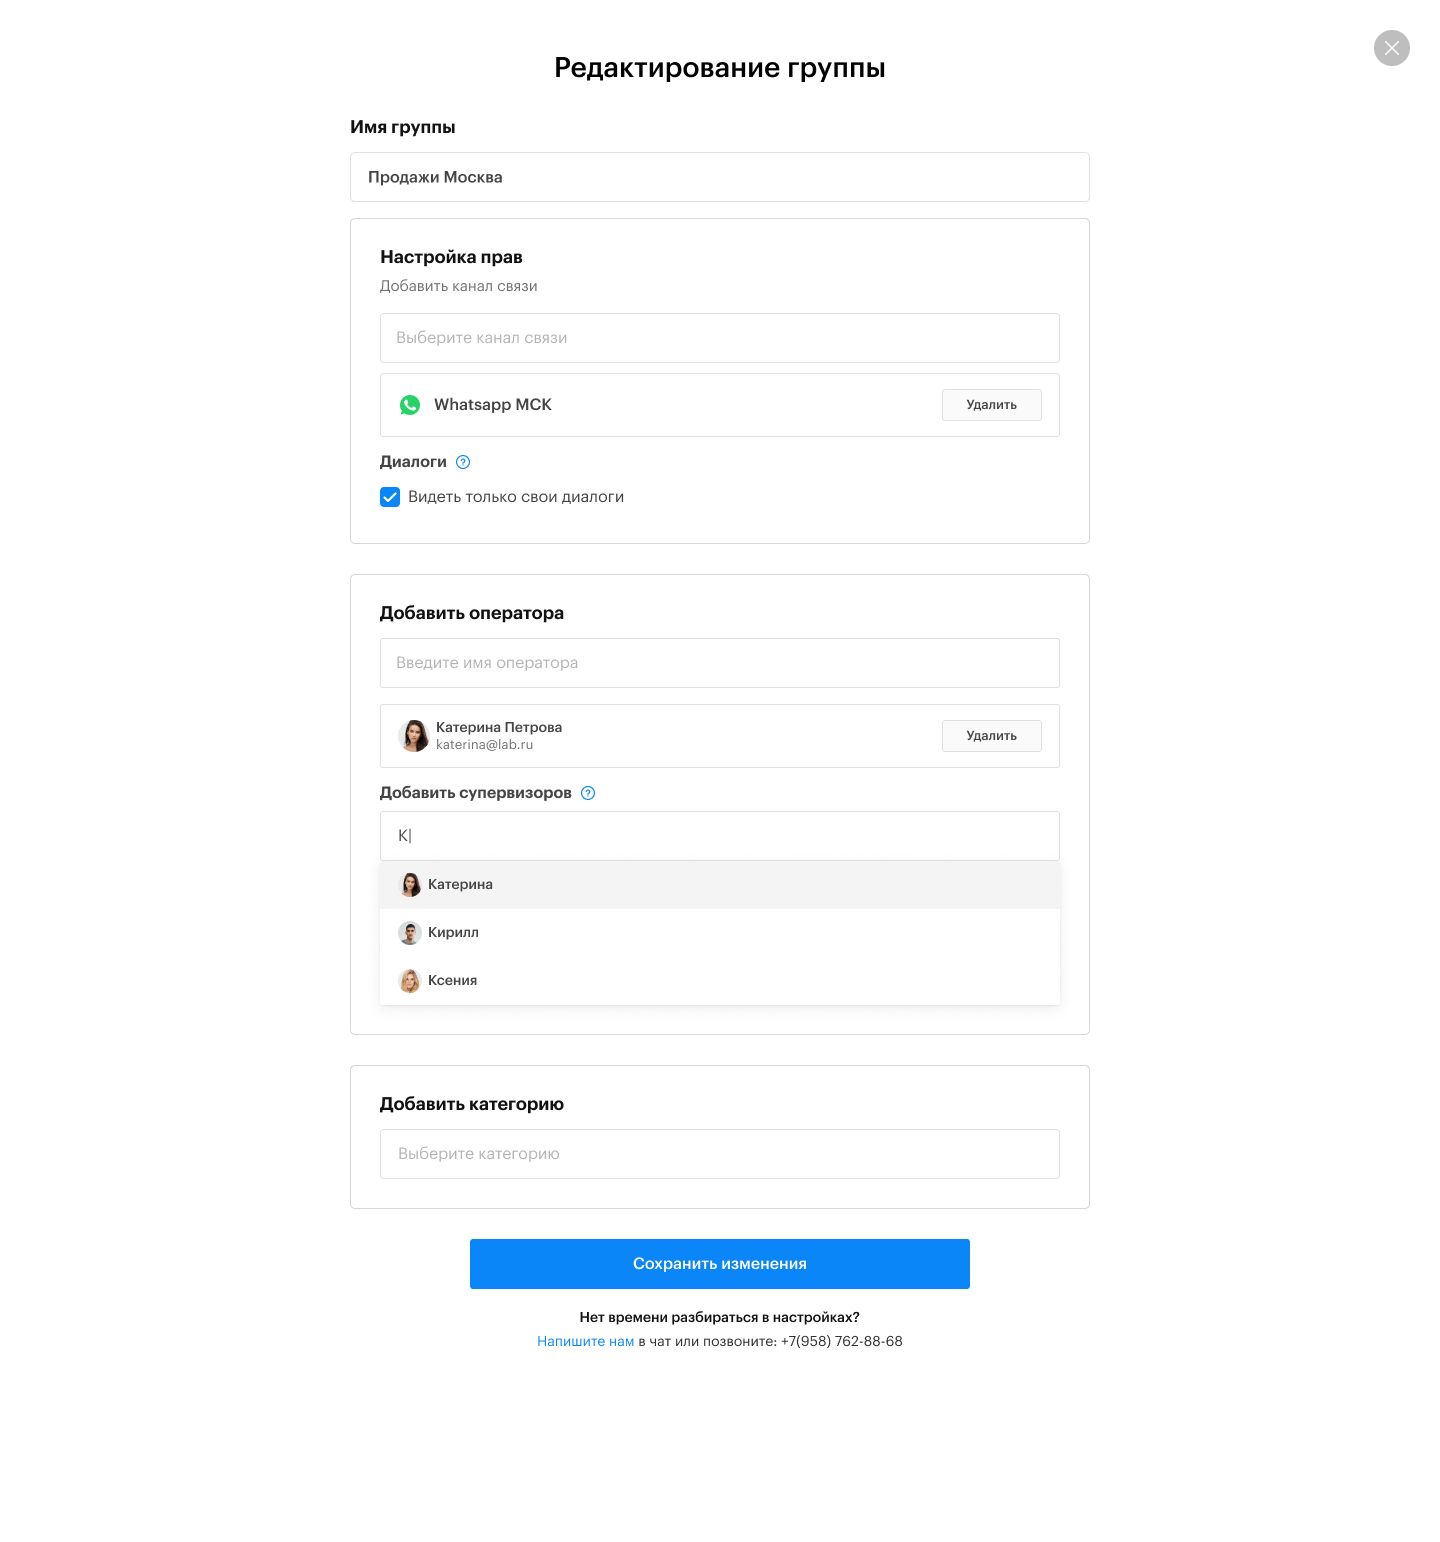The image size is (1440, 1542).
Task: Uncheck Видеть только свои диалоги checkbox
Action: click(x=390, y=497)
